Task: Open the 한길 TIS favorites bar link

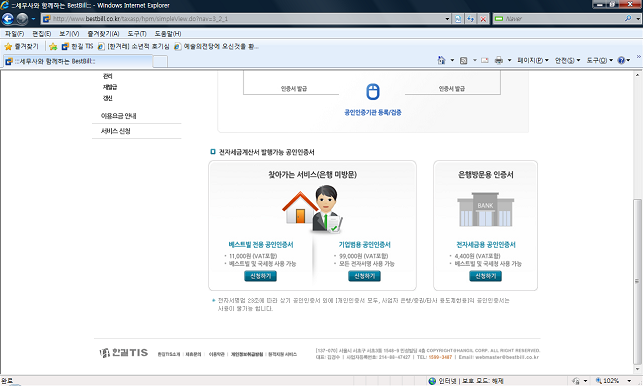Action: (77, 47)
